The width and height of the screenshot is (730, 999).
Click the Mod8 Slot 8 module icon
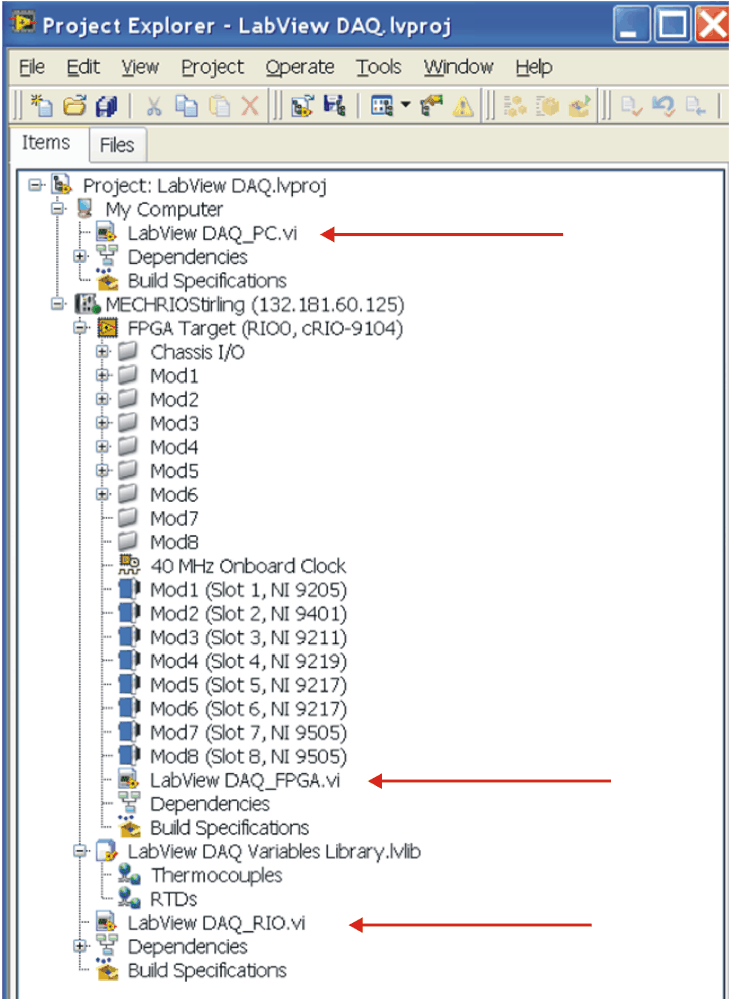[129, 756]
